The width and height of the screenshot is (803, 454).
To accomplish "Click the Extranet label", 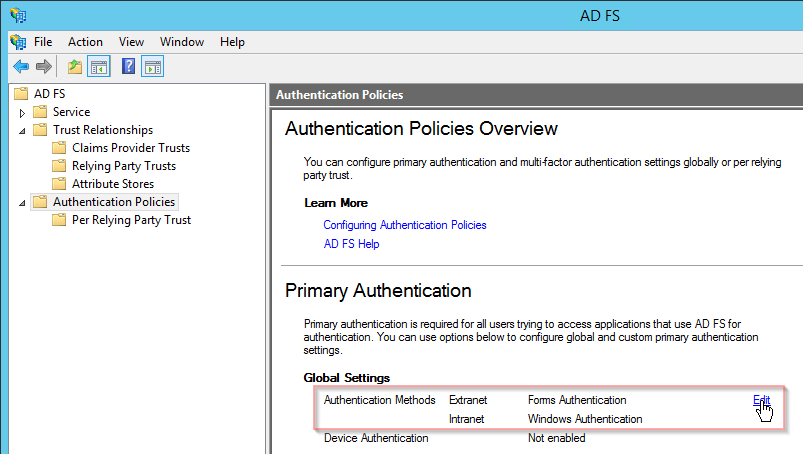I will [468, 400].
